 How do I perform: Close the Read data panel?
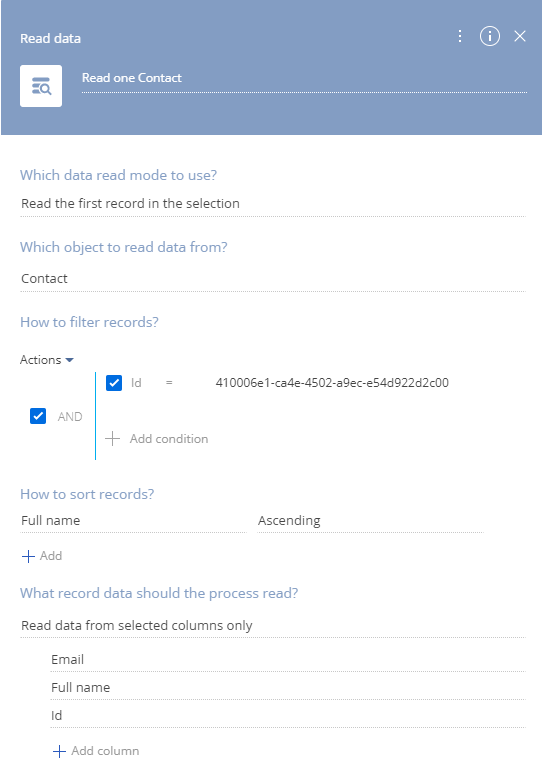[x=520, y=36]
